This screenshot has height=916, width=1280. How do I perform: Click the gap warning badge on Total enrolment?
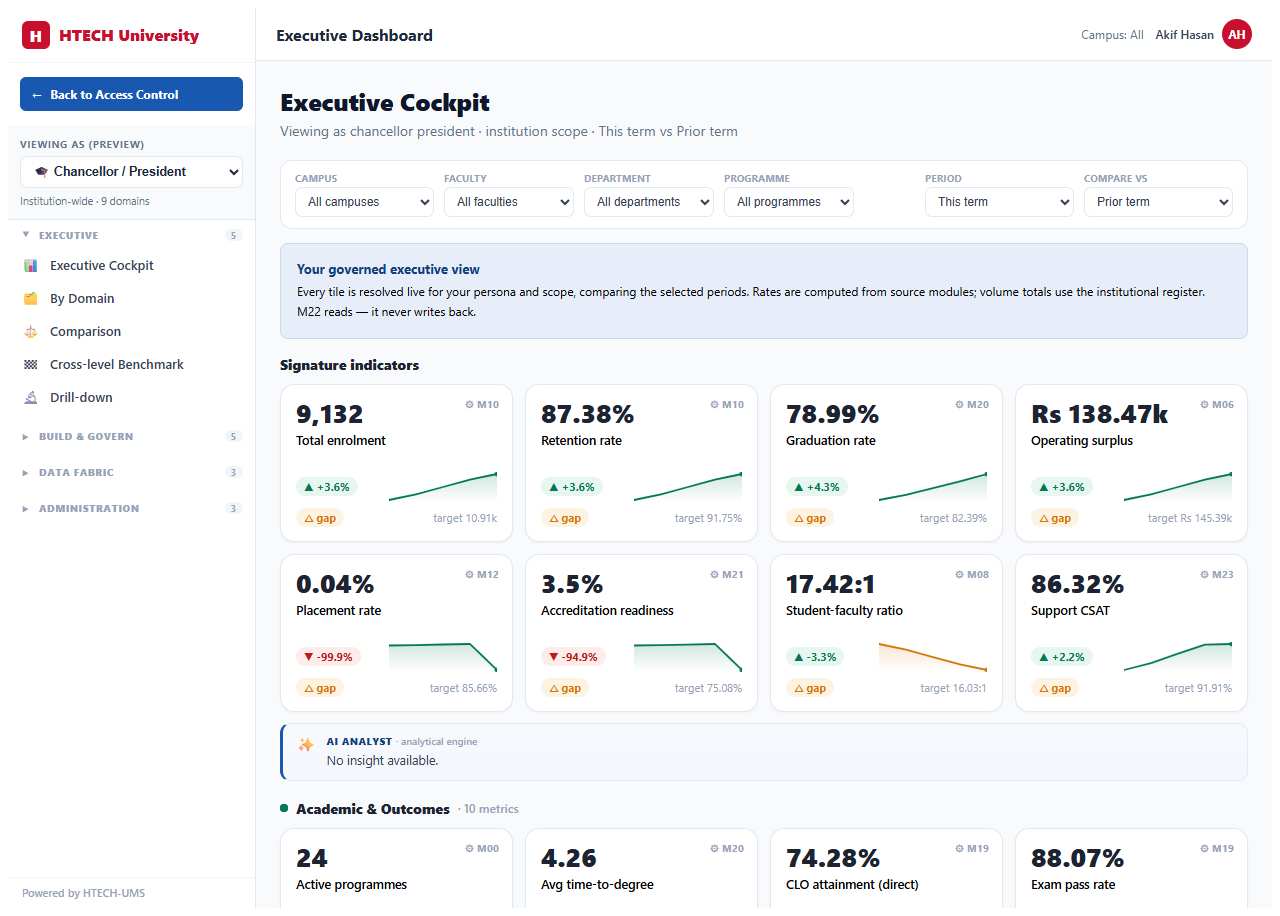pos(320,518)
